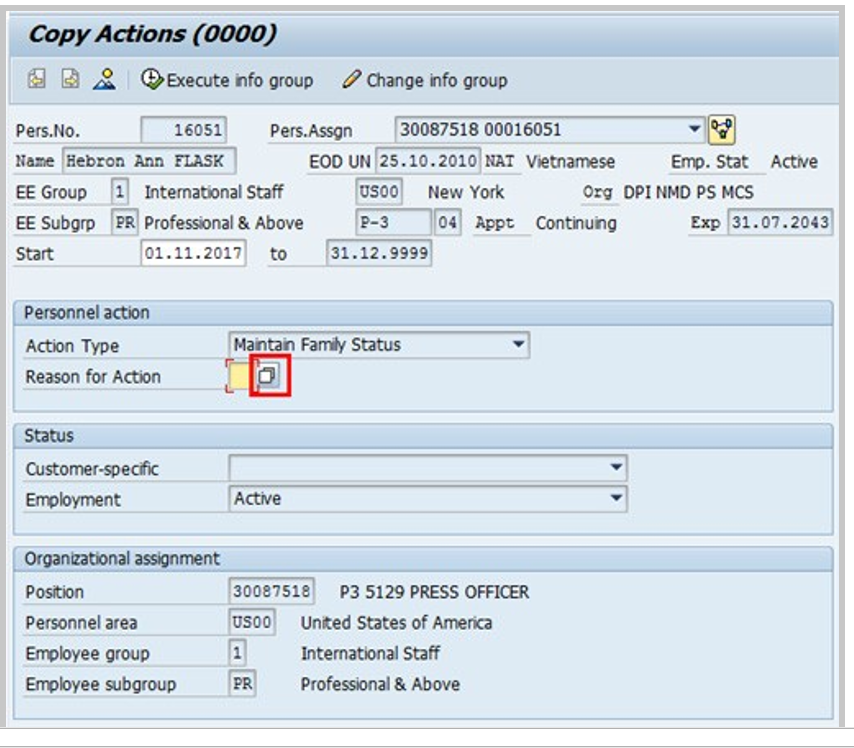This screenshot has height=748, width=854.
Task: Click the Copy Actions (0000) title
Action: [152, 34]
